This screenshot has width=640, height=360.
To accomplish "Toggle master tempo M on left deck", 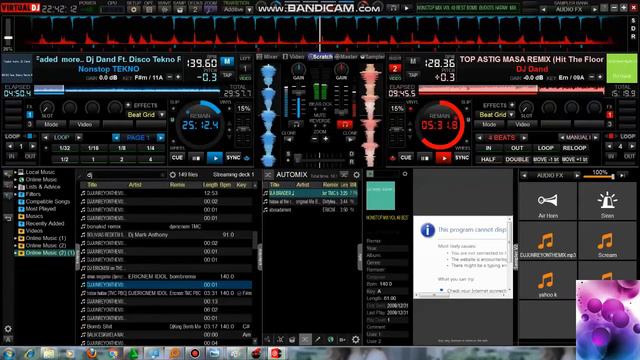I will 227,61.
